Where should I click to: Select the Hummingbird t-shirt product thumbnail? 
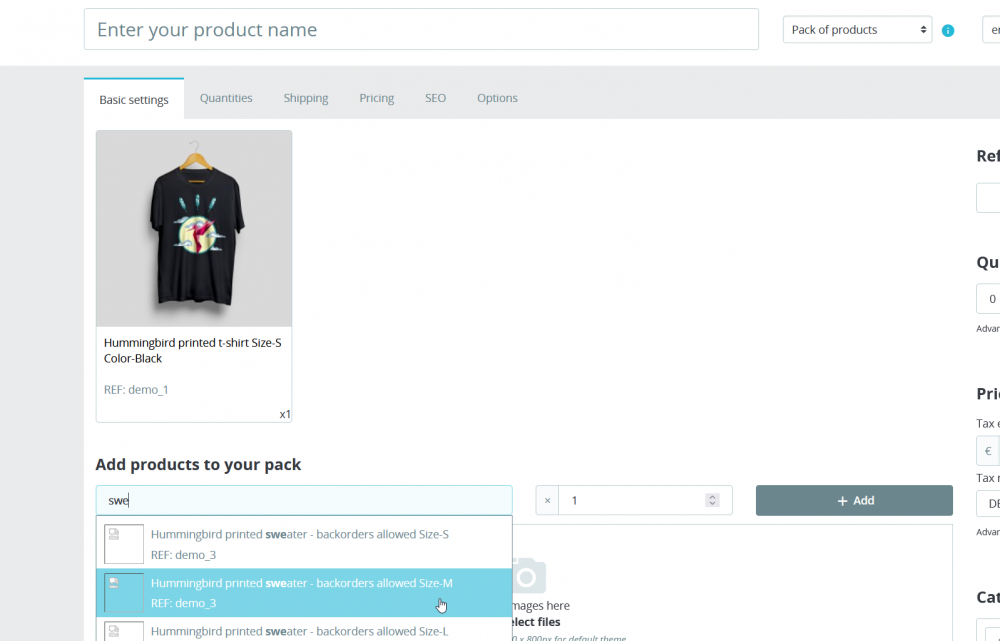(x=194, y=229)
